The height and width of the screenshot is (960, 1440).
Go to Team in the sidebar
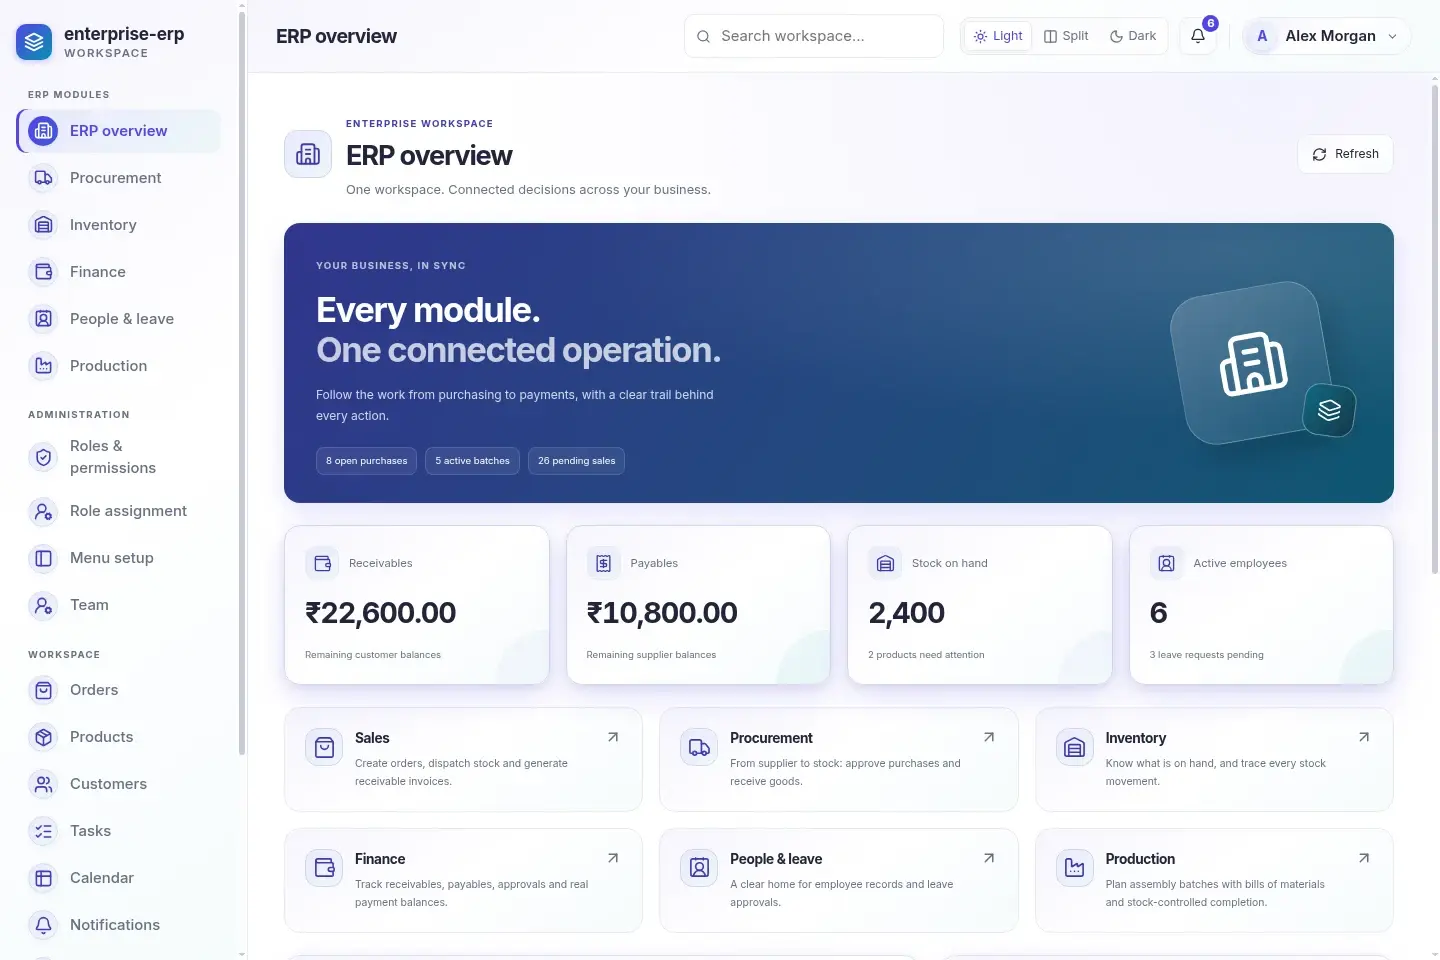[119, 605]
